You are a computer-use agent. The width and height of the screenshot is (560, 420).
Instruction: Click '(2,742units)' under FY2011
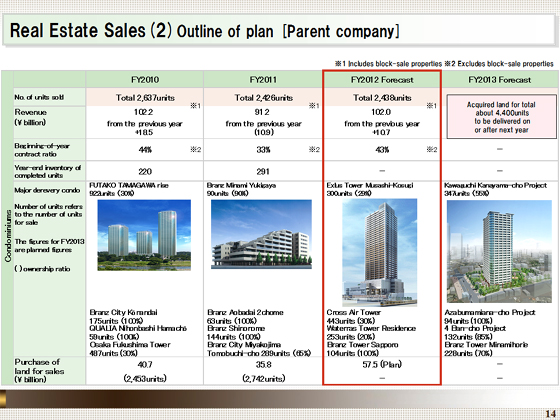coord(264,378)
